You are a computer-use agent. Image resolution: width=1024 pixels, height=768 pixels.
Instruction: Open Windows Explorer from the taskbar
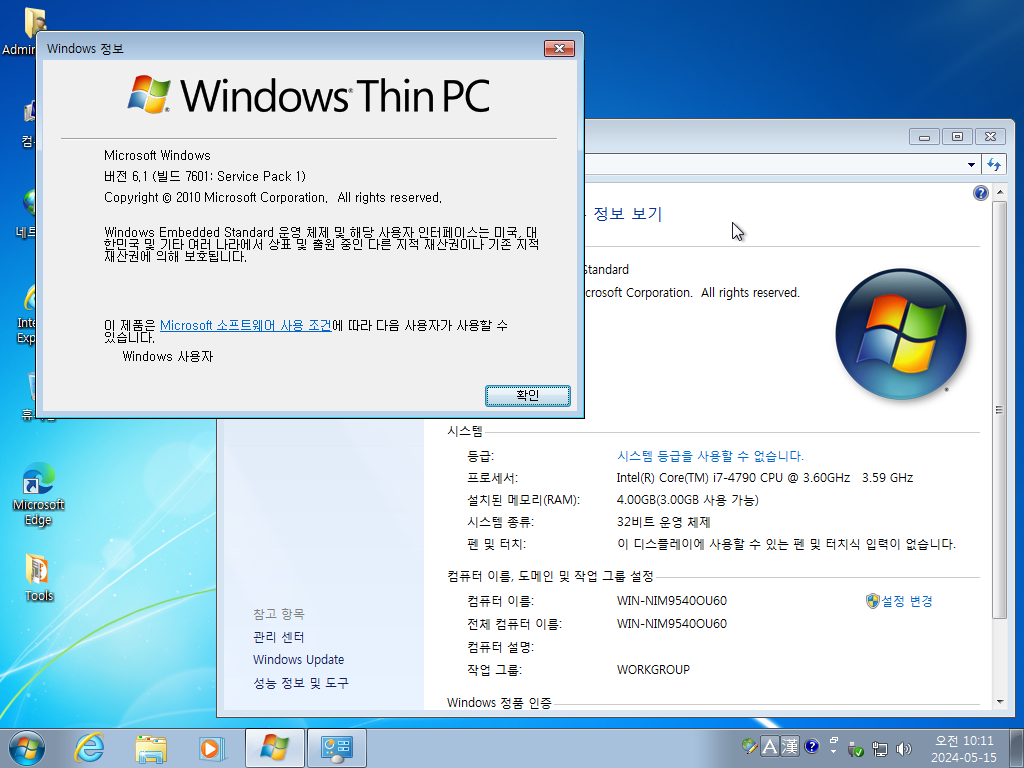tap(151, 748)
